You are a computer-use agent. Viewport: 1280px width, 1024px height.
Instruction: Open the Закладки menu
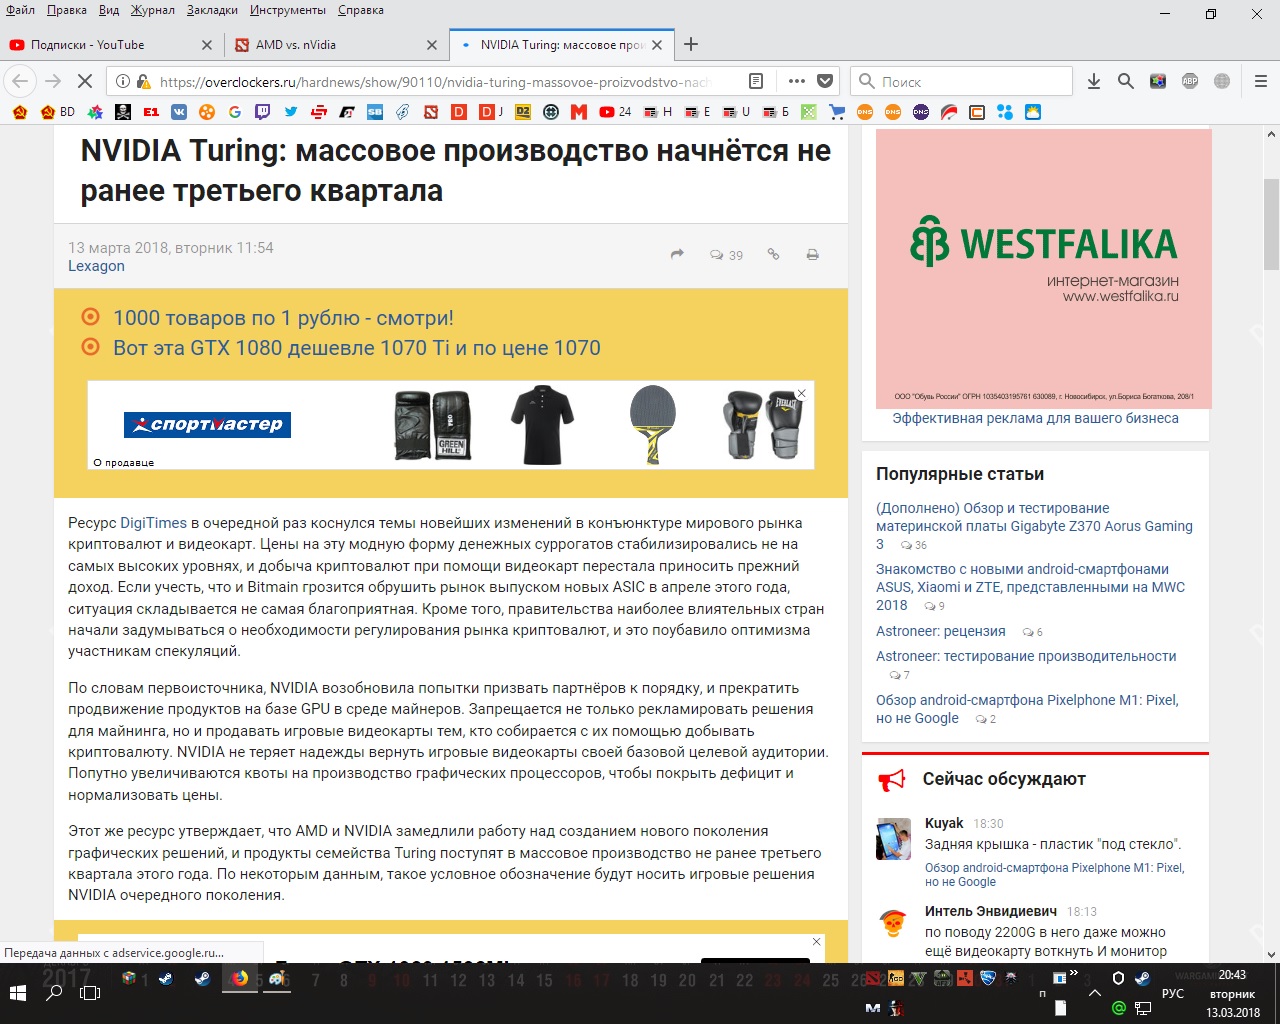[212, 10]
